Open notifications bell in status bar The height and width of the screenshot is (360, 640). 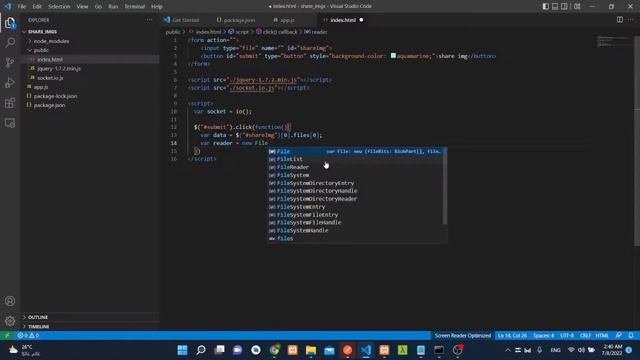[631, 335]
